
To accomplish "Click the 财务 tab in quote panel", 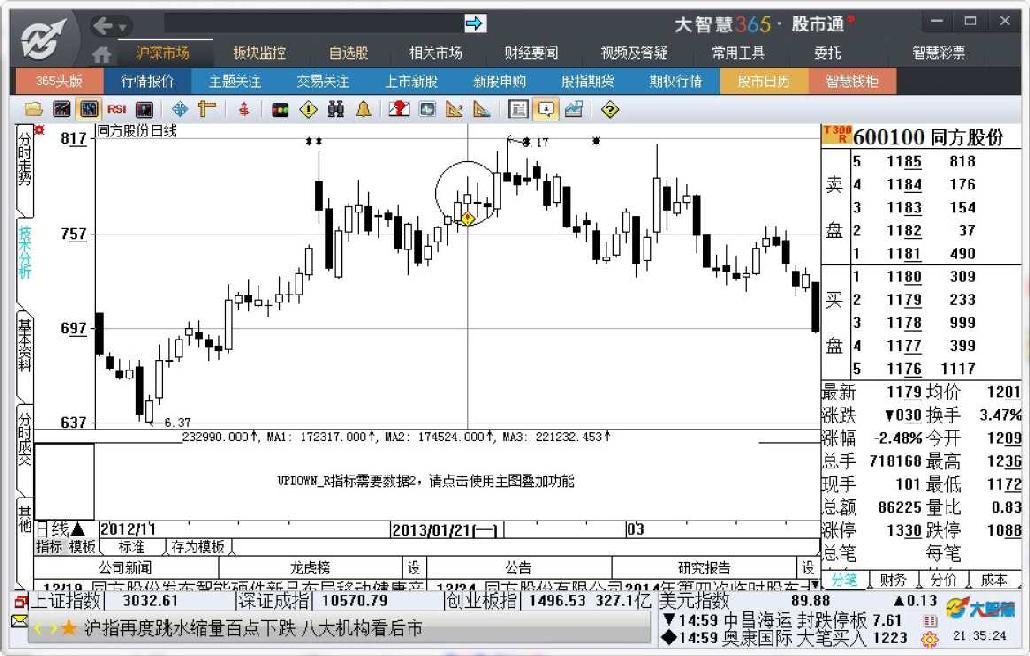I will point(893,580).
